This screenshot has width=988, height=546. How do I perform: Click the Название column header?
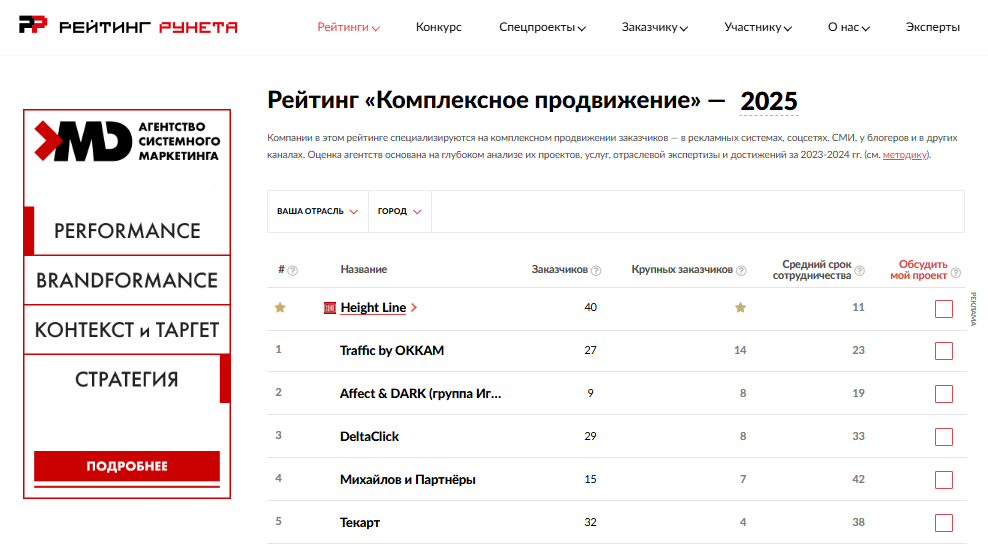[364, 270]
